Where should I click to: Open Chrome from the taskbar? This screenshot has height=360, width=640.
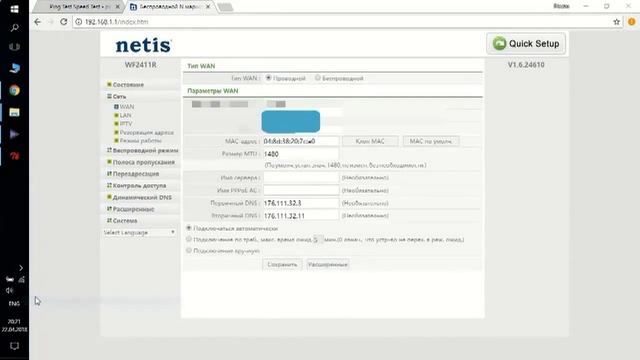coord(14,90)
